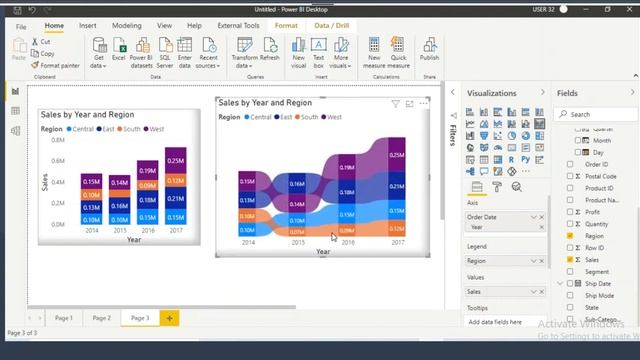The width and height of the screenshot is (640, 360).
Task: Switch to Page 1 tab
Action: point(64,318)
